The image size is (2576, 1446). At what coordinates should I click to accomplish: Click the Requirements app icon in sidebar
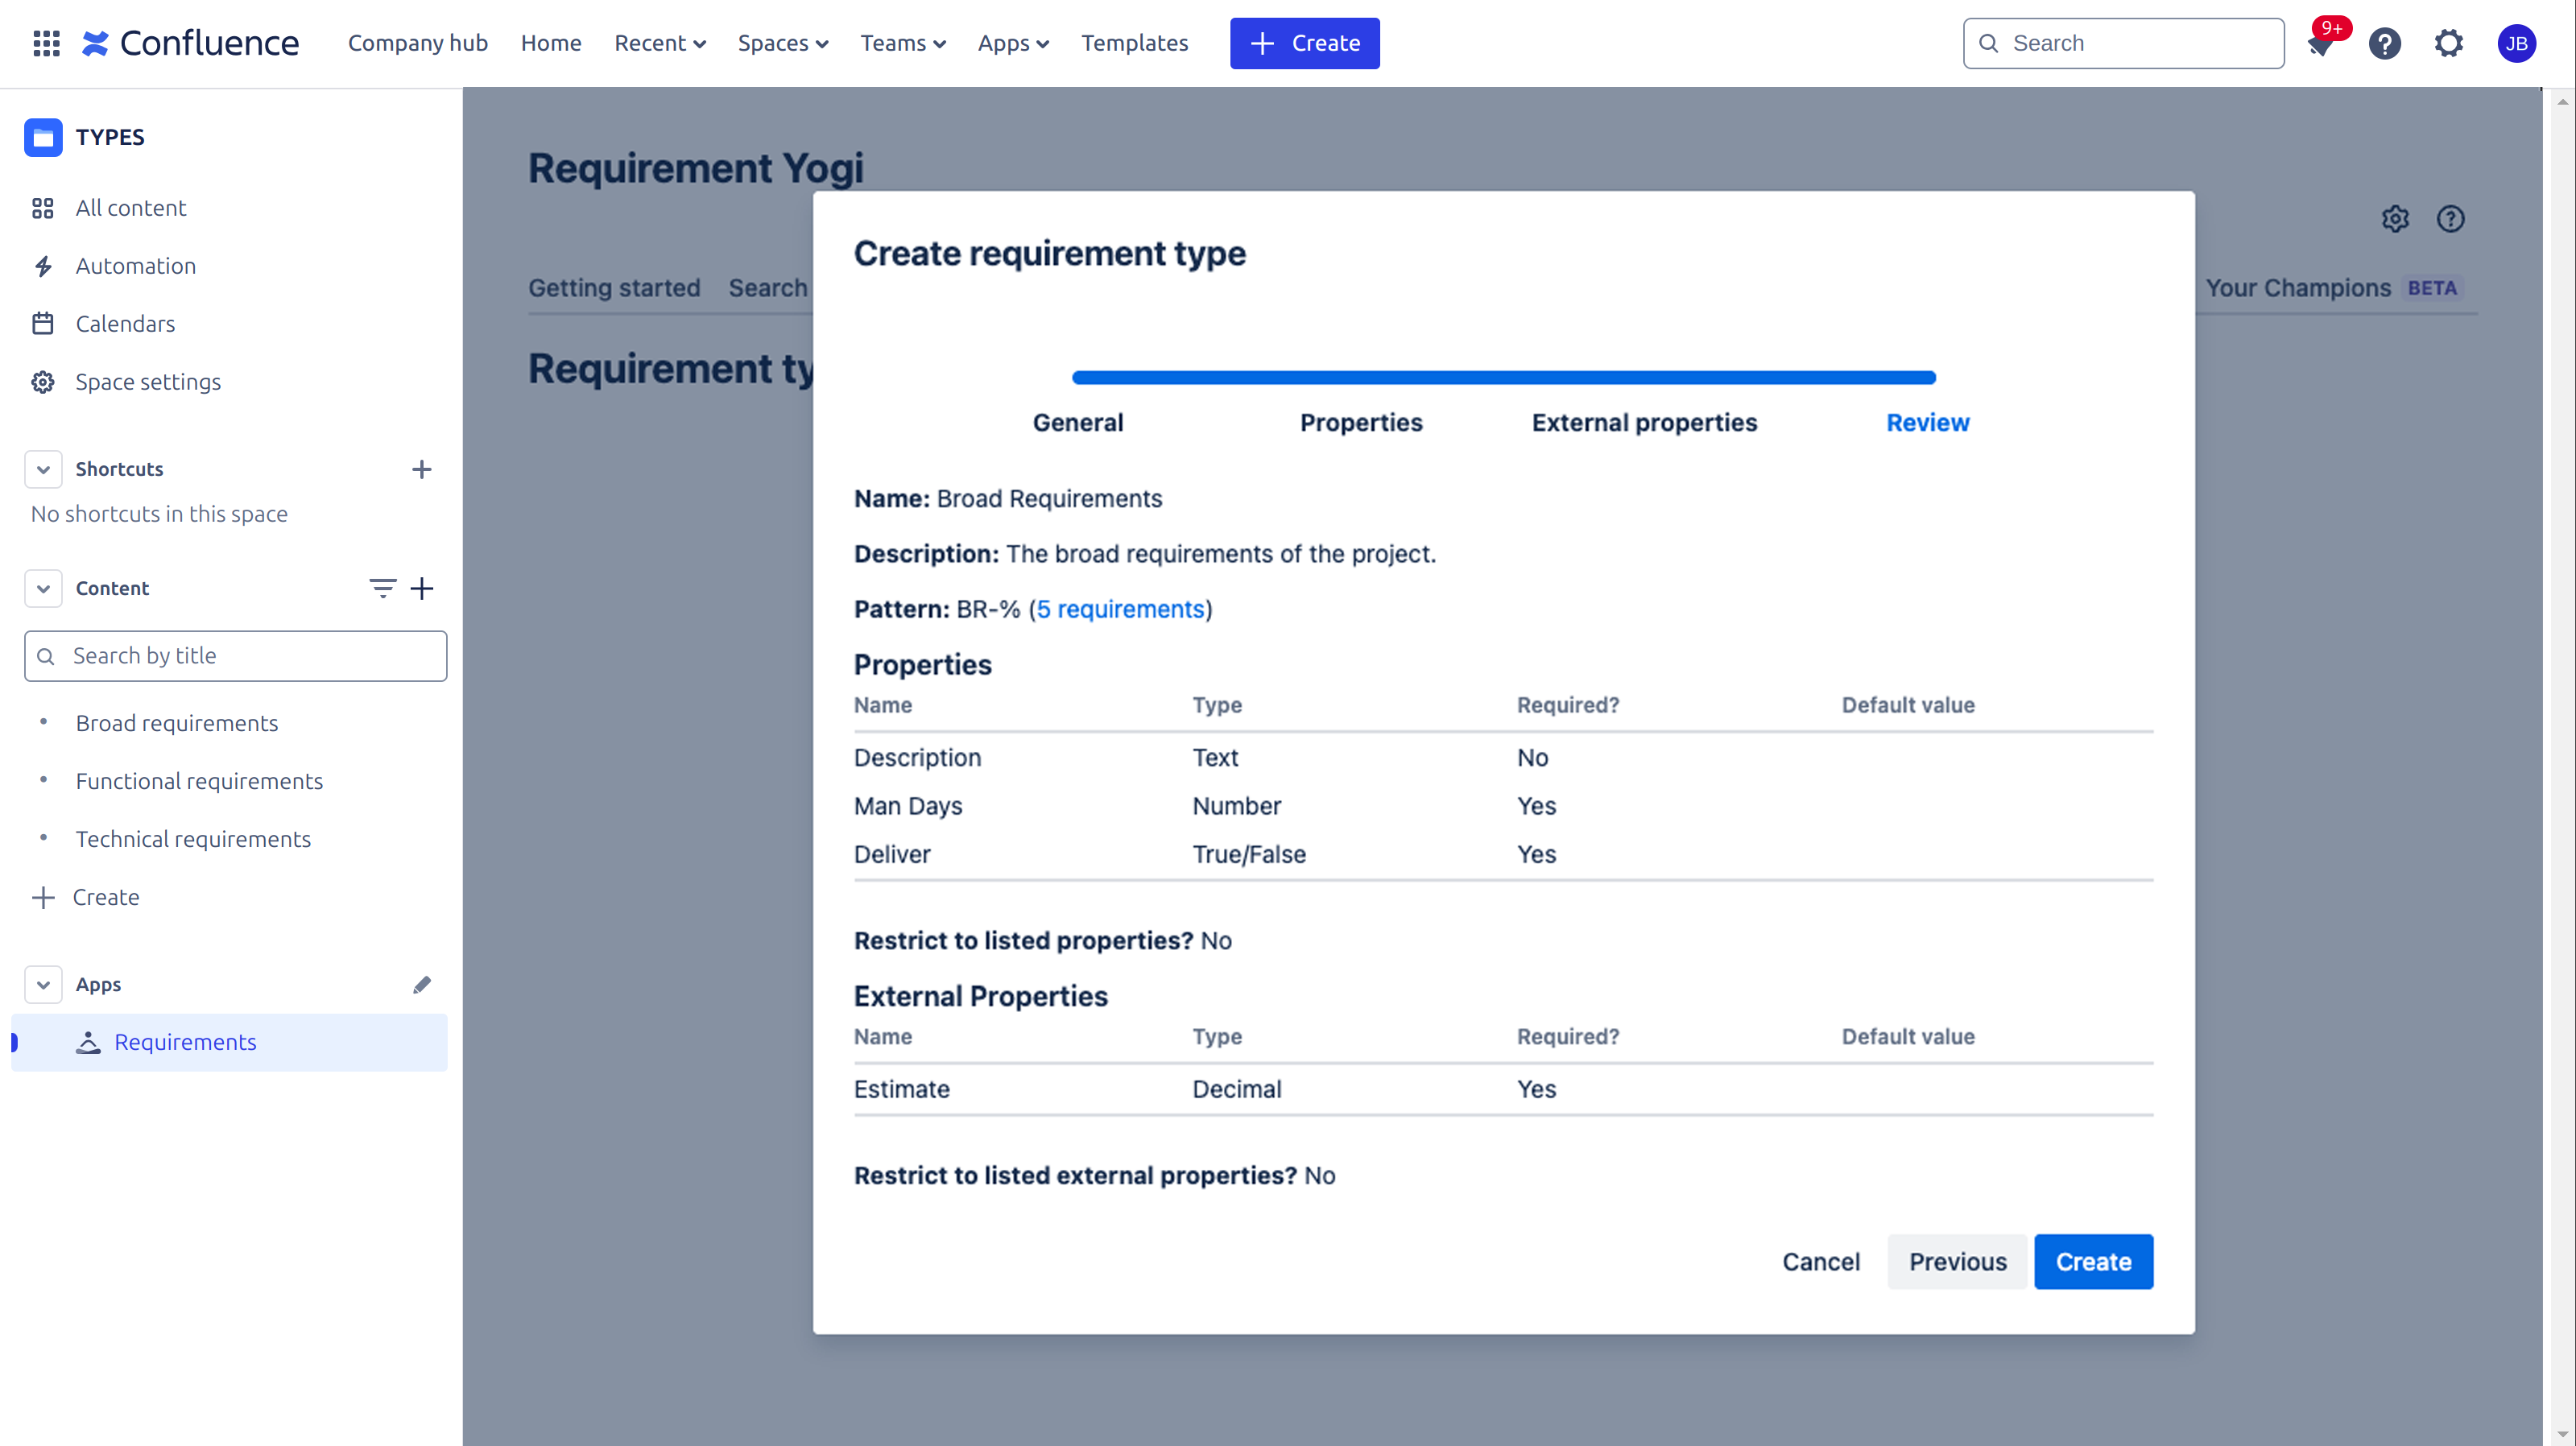tap(88, 1043)
